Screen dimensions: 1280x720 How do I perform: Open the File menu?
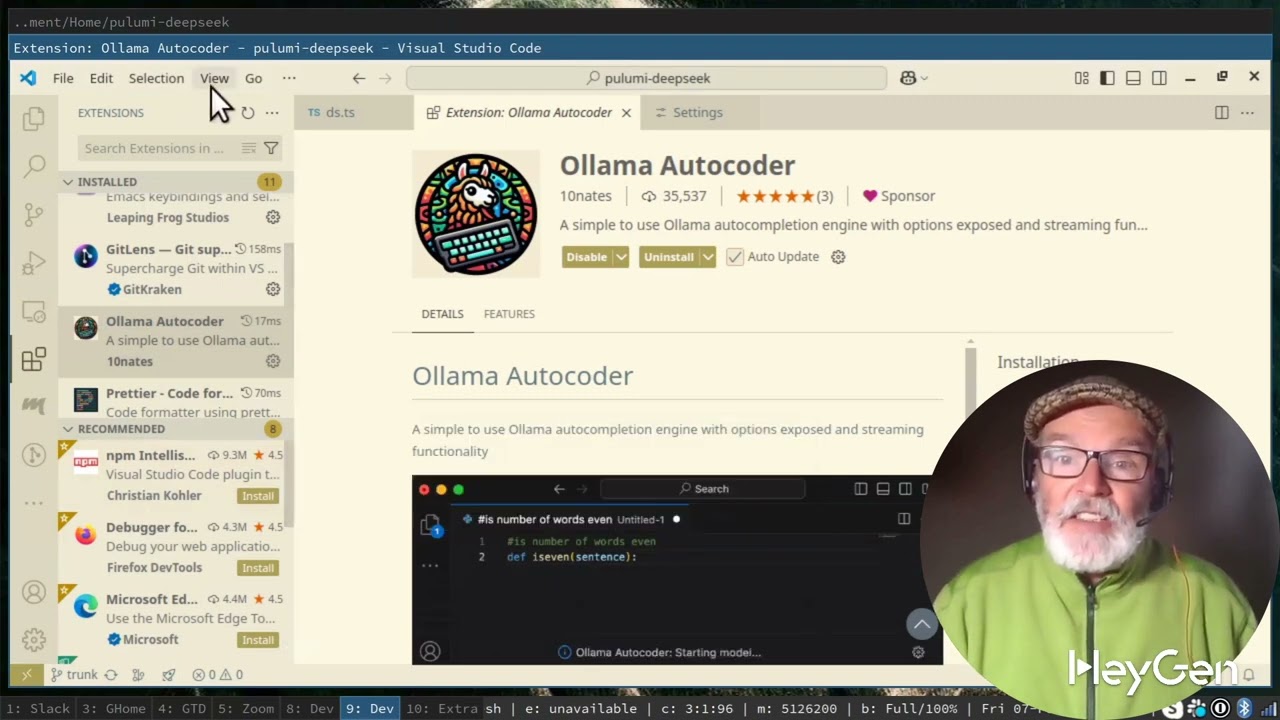point(63,78)
